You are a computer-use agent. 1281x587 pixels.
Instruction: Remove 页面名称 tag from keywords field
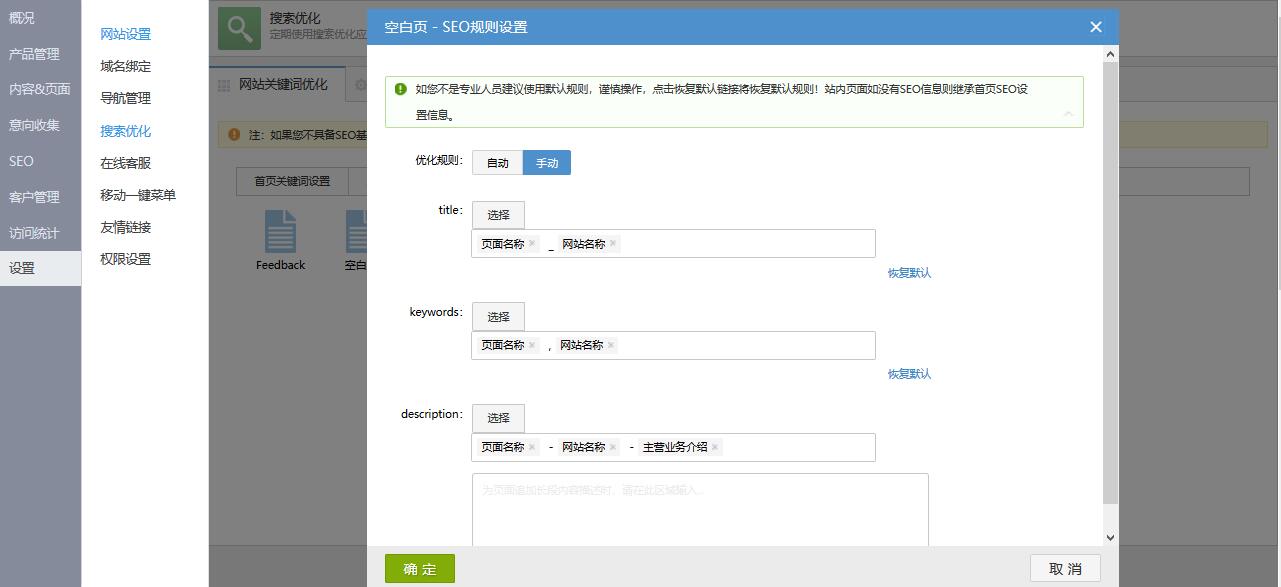pyautogui.click(x=532, y=345)
